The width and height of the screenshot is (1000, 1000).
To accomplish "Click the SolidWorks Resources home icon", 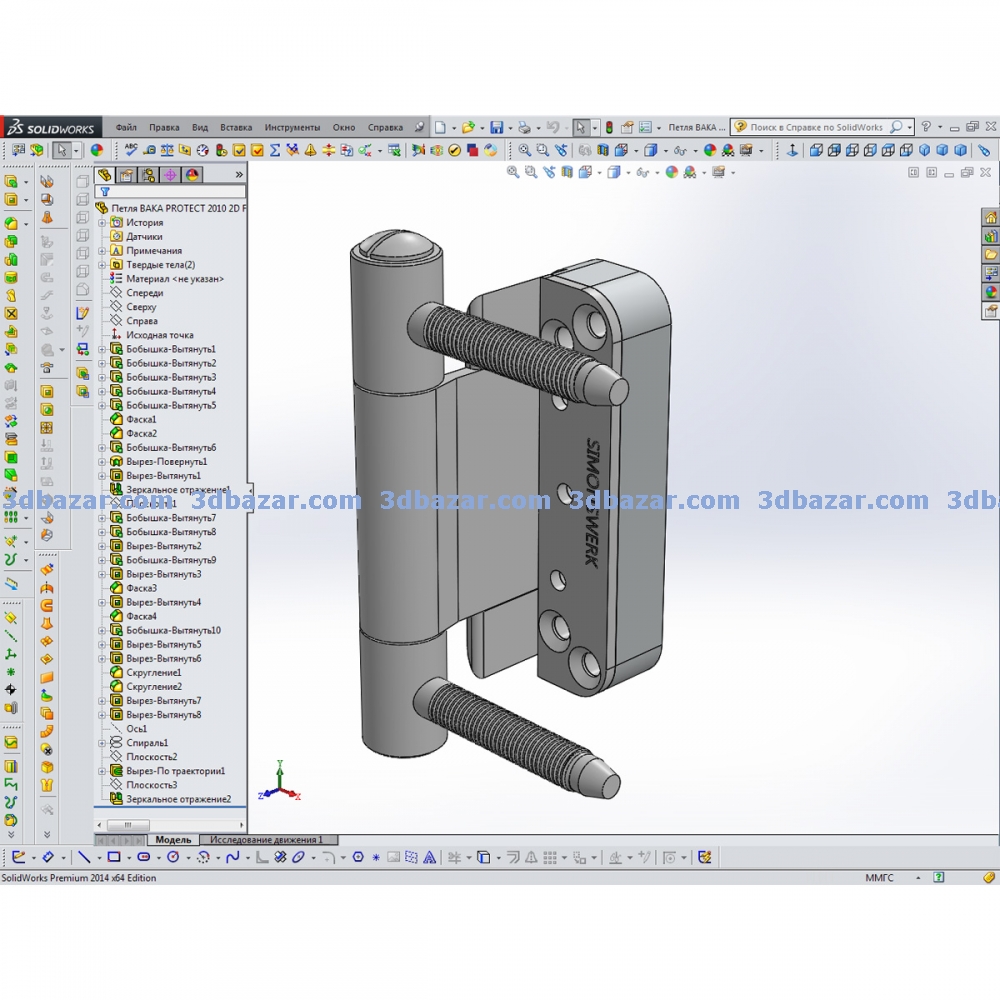I will pyautogui.click(x=991, y=217).
